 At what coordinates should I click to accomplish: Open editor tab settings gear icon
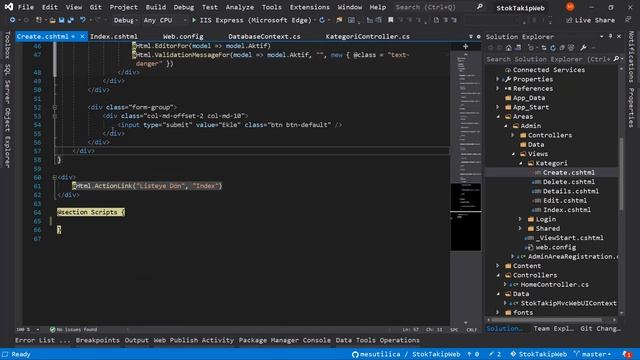point(479,37)
